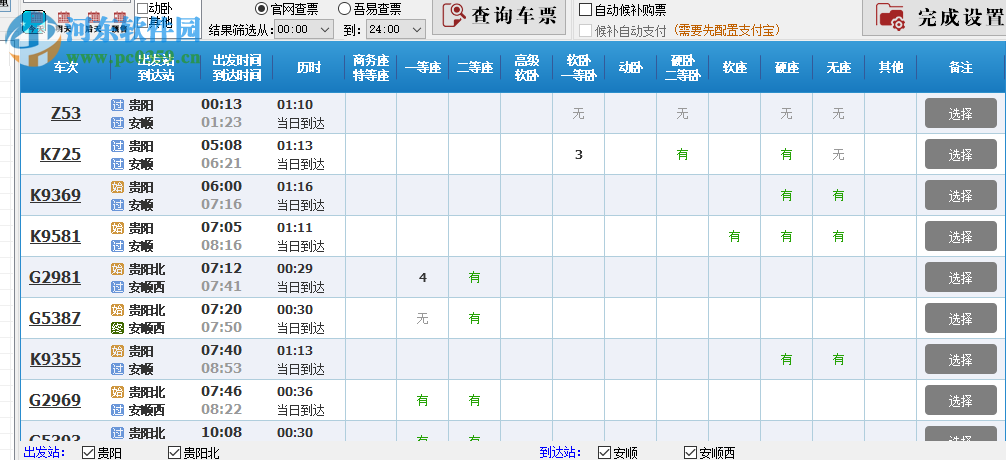Click the 过 icon beside 安顺 in the K725 row
1006x460 pixels.
[117, 164]
